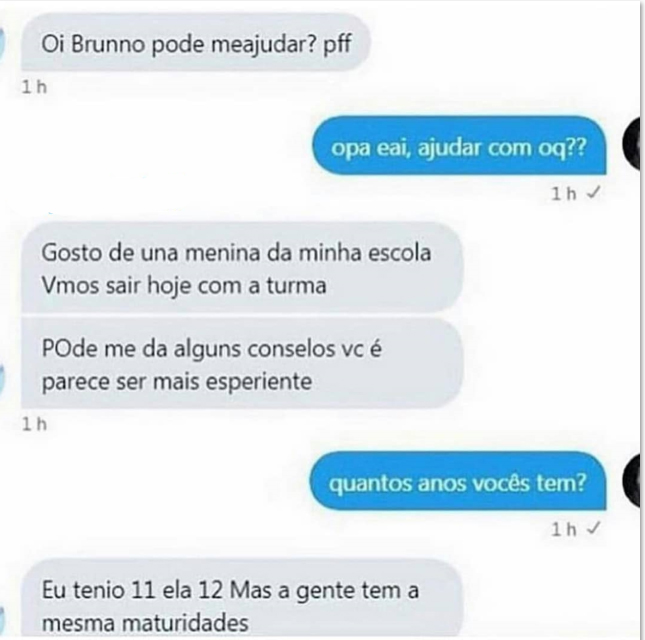Click the delivered checkmark under 'quantos anos' message
The height and width of the screenshot is (640, 645).
point(594,528)
